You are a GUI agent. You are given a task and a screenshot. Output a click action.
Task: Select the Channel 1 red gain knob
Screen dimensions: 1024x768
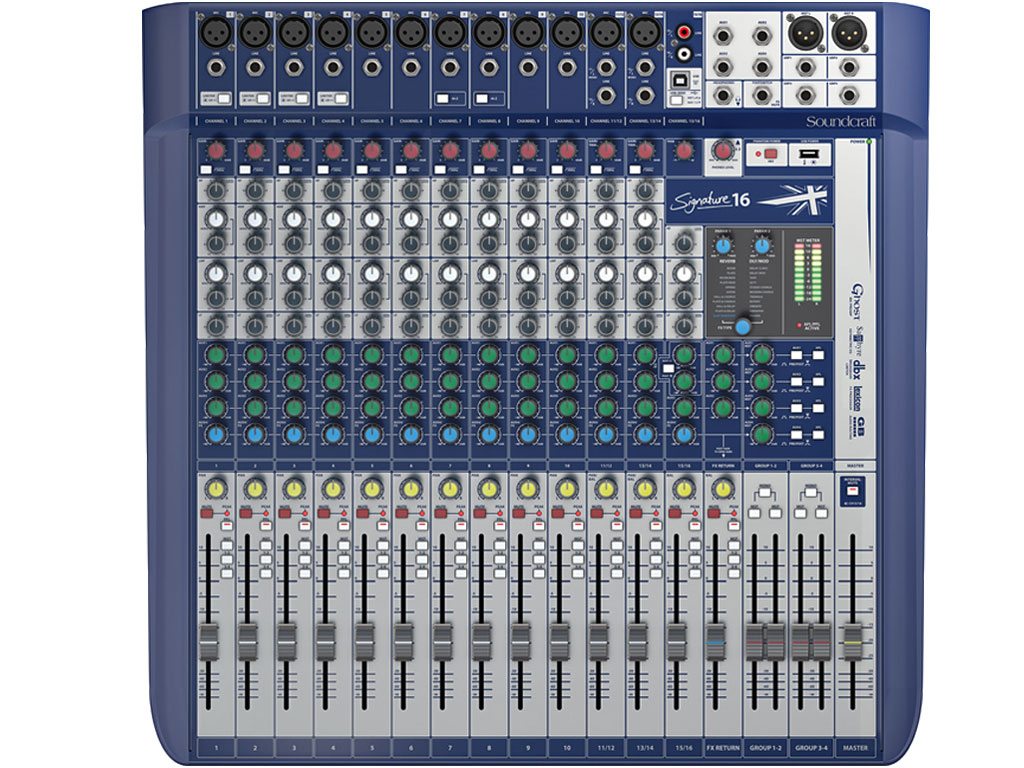215,151
